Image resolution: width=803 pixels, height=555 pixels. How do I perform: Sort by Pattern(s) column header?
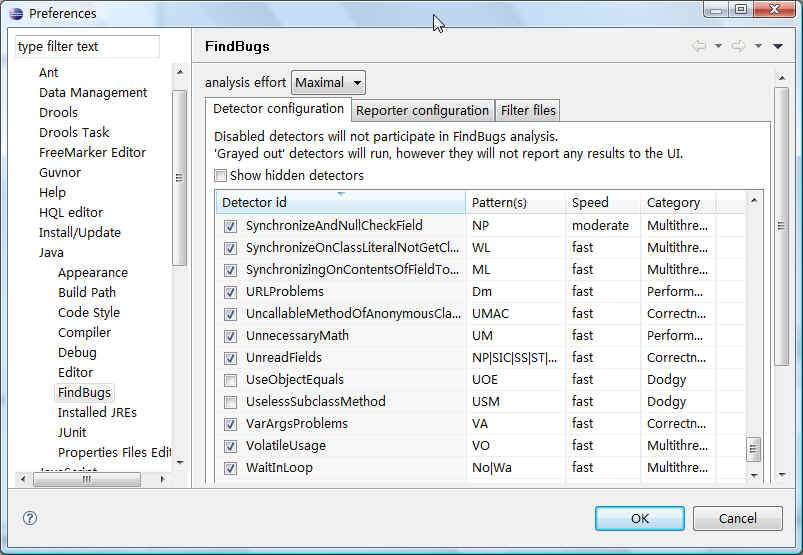[516, 203]
